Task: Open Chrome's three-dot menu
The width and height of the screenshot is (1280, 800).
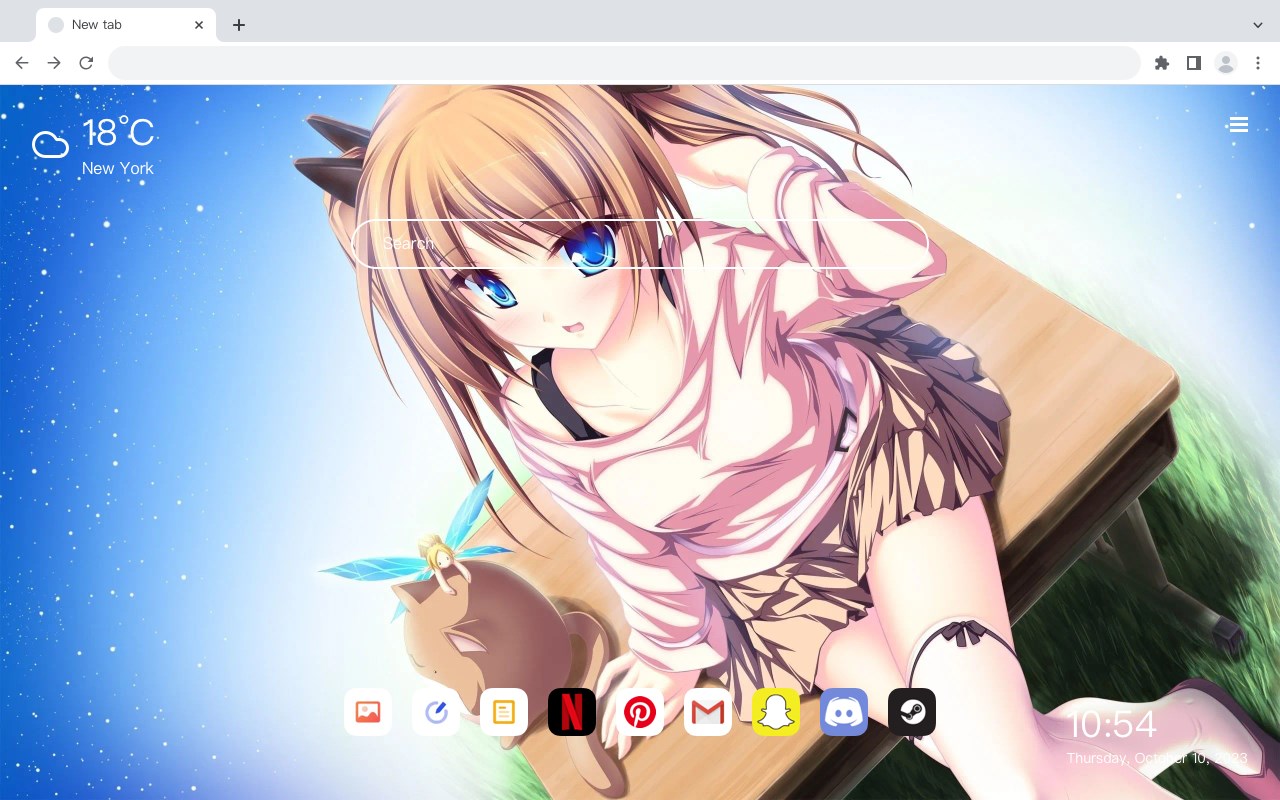Action: pyautogui.click(x=1257, y=63)
